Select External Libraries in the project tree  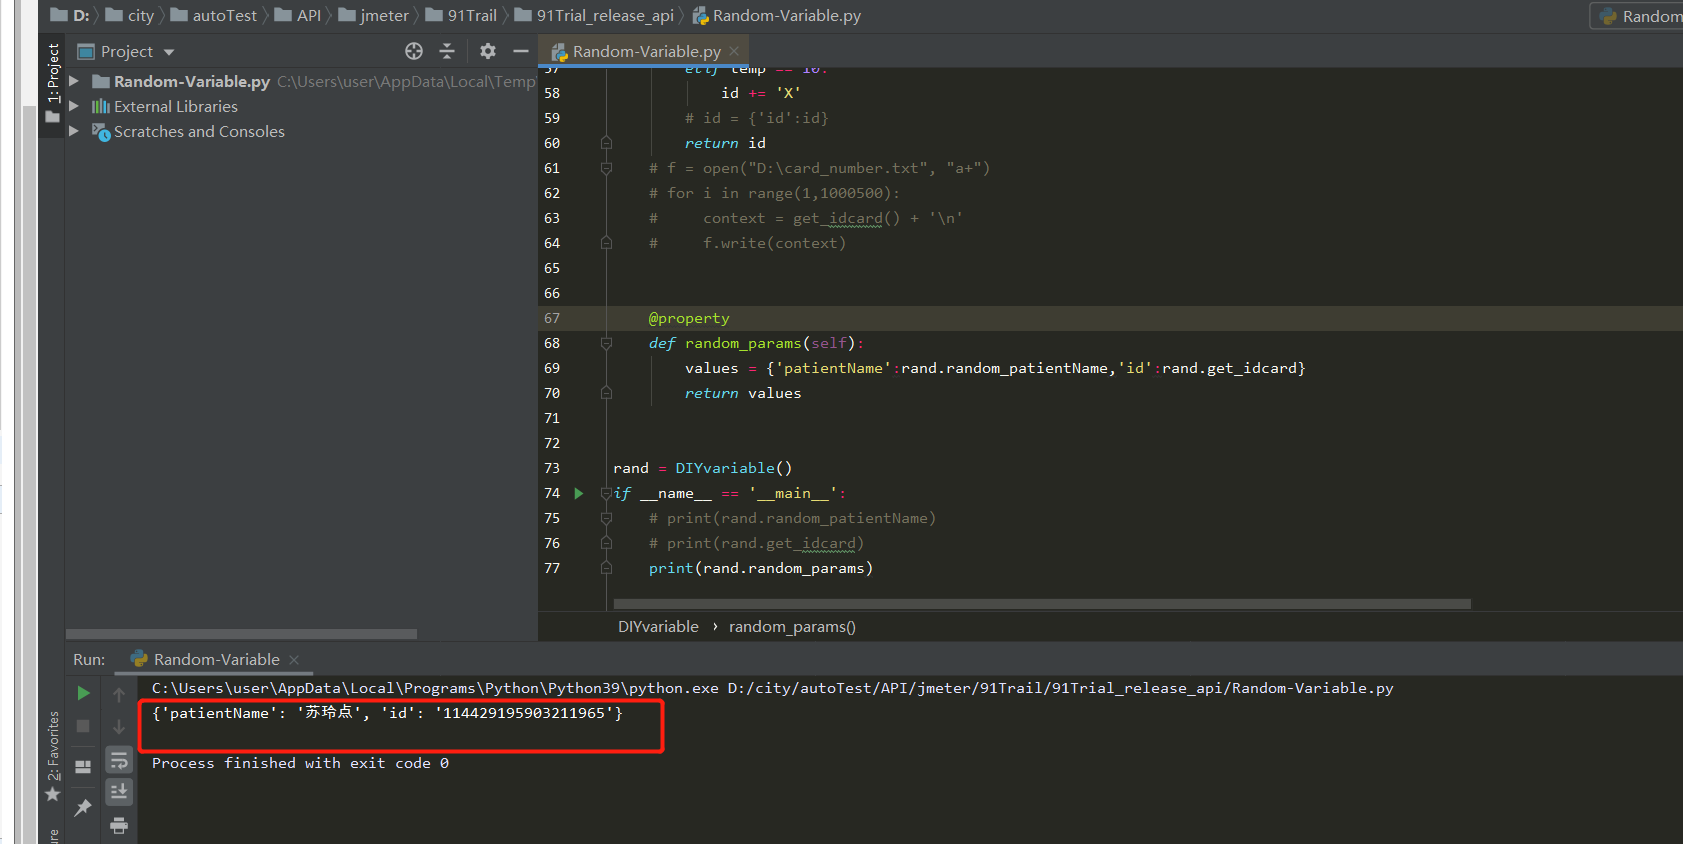176,106
